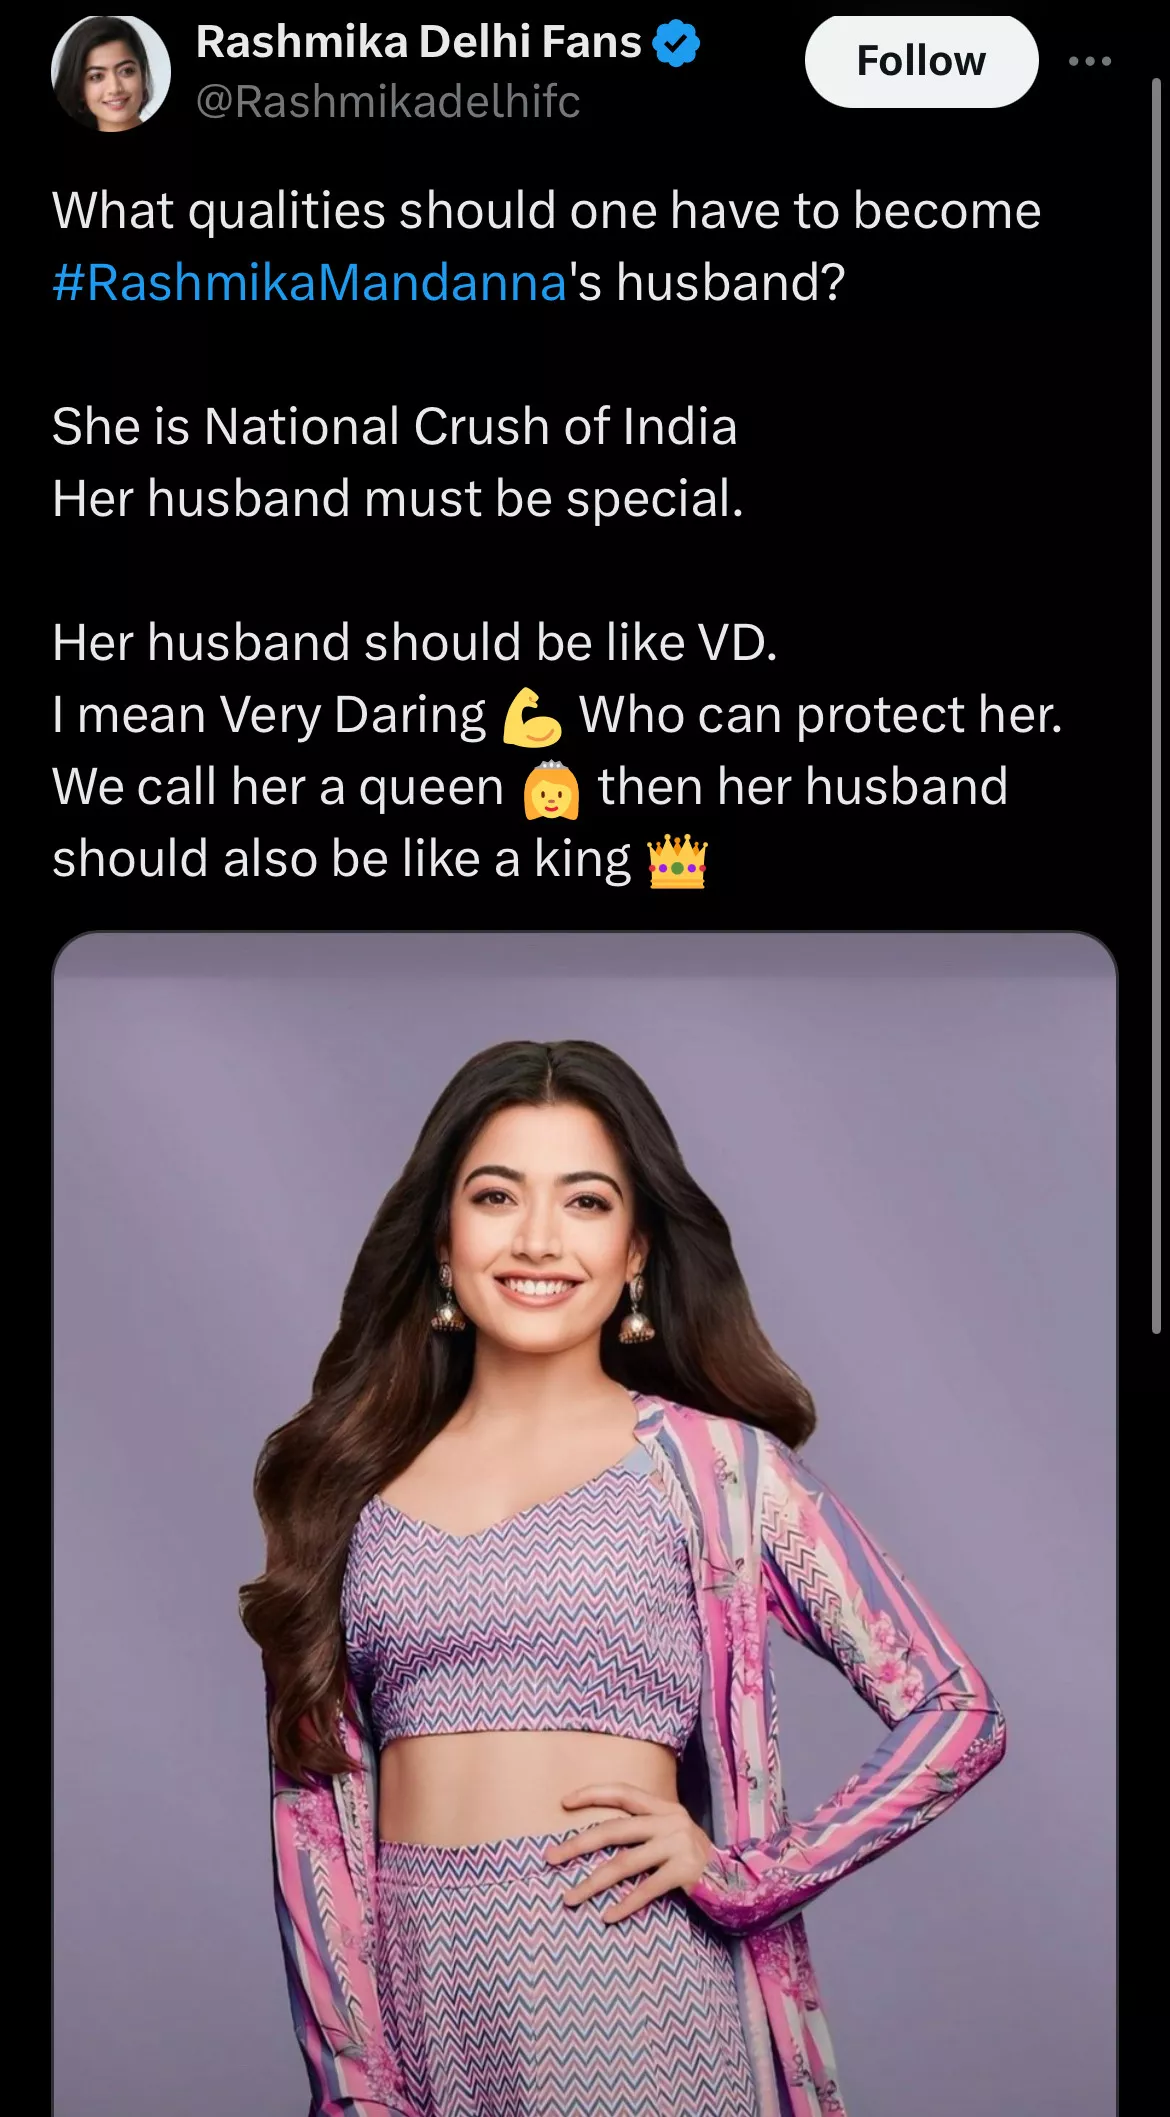Click 'She is National Crush of India' text

(x=395, y=426)
